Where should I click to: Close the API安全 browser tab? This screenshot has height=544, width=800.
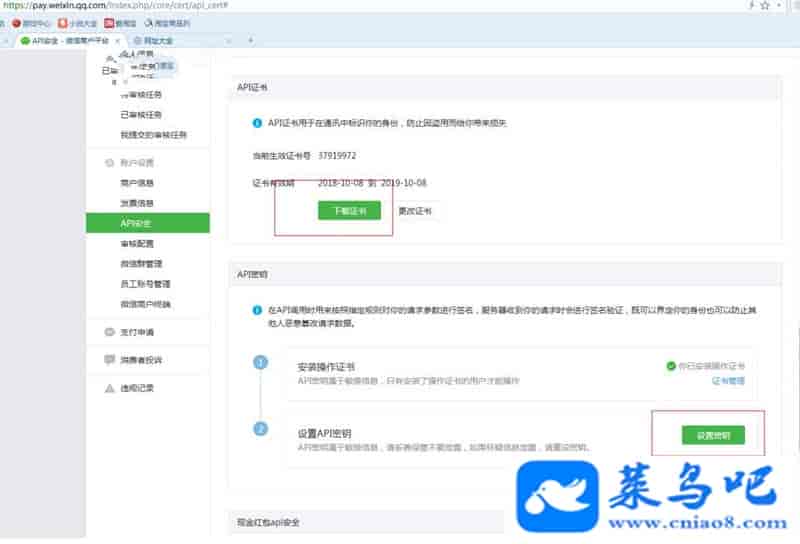click(x=119, y=40)
